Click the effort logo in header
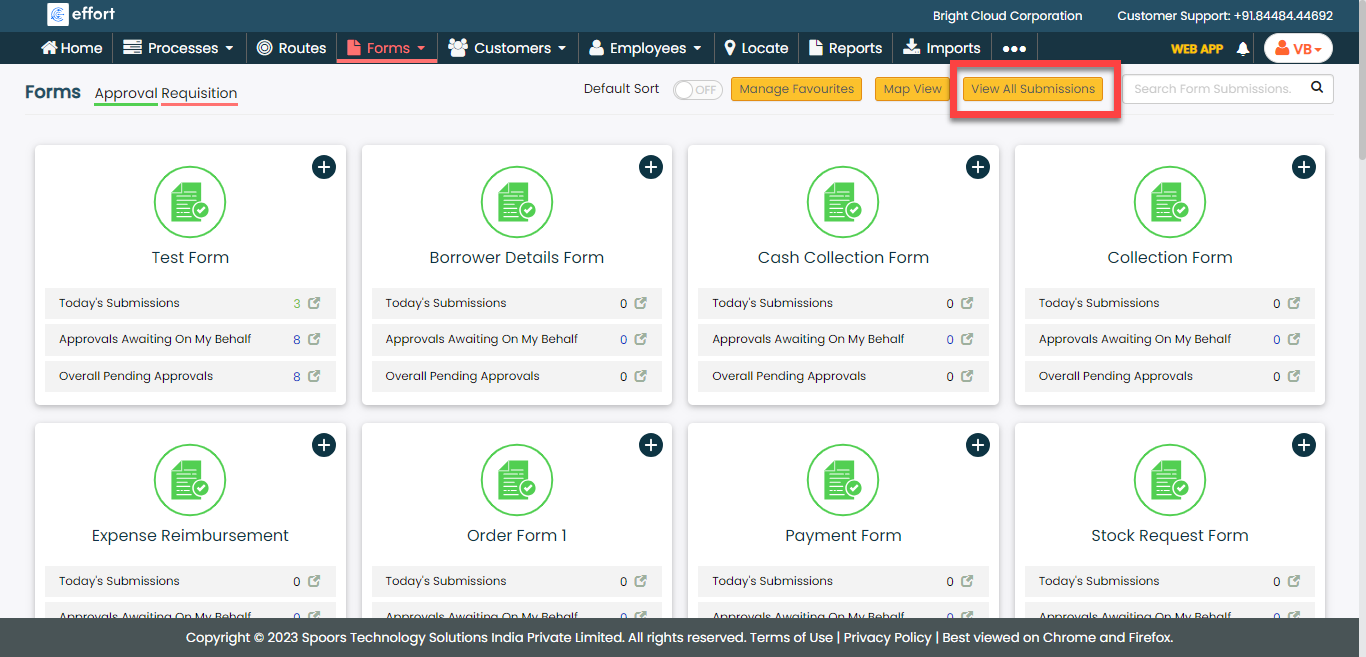This screenshot has width=1366, height=657. pyautogui.click(x=81, y=15)
